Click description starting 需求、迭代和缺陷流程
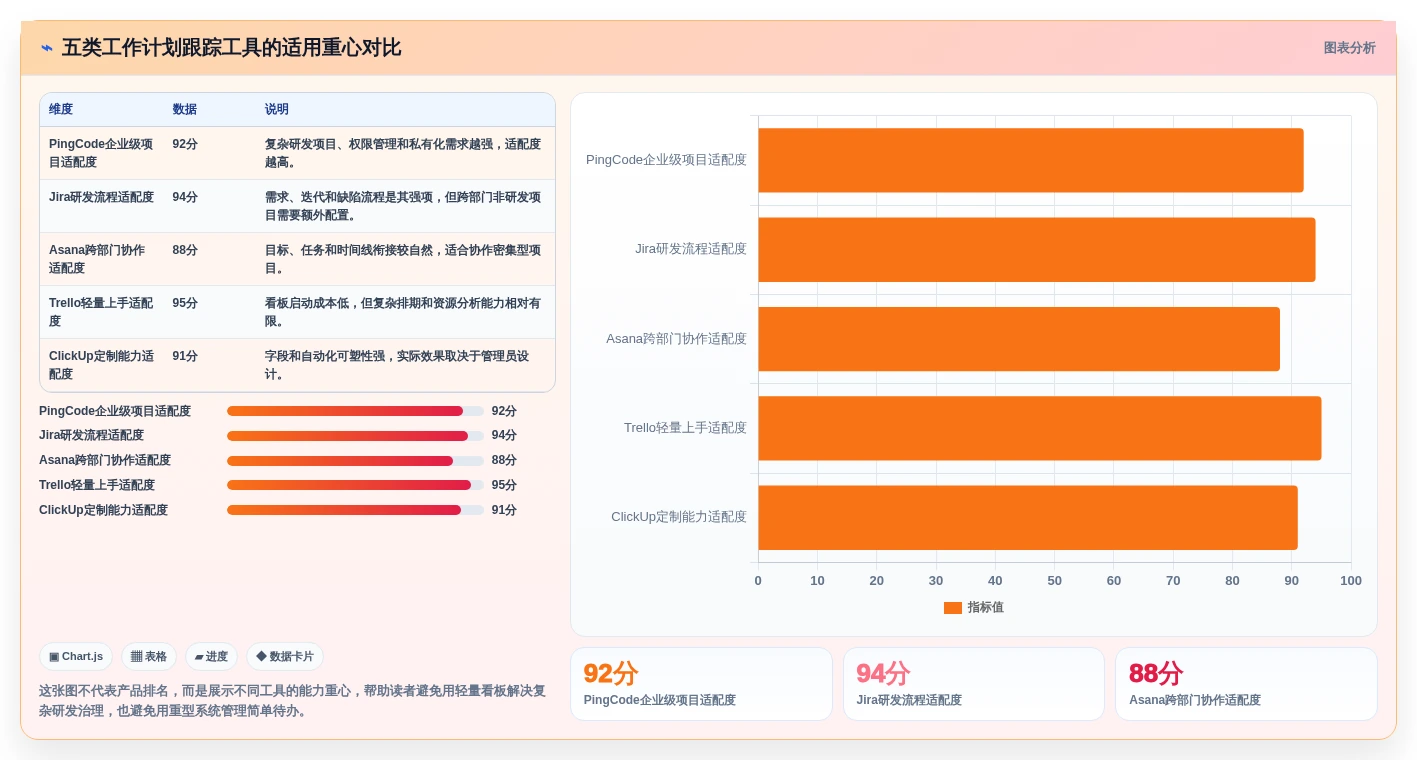This screenshot has height=760, width=1417. (x=403, y=206)
